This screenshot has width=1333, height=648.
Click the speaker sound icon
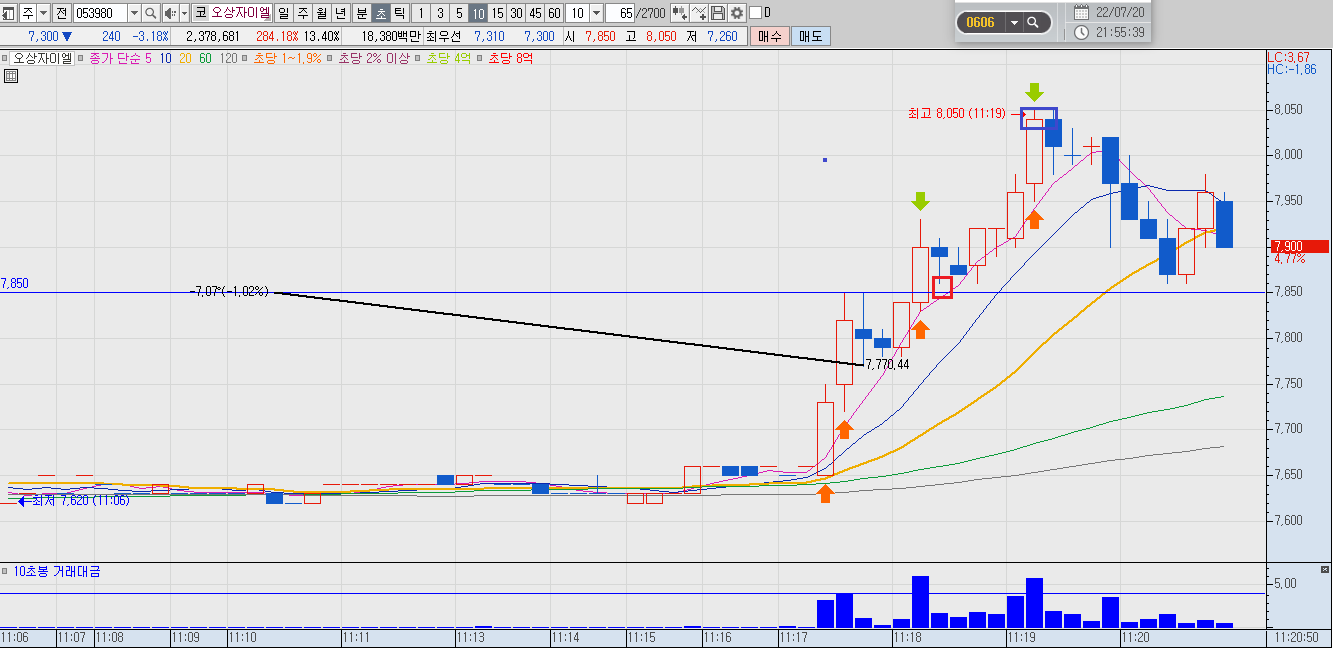pos(170,13)
